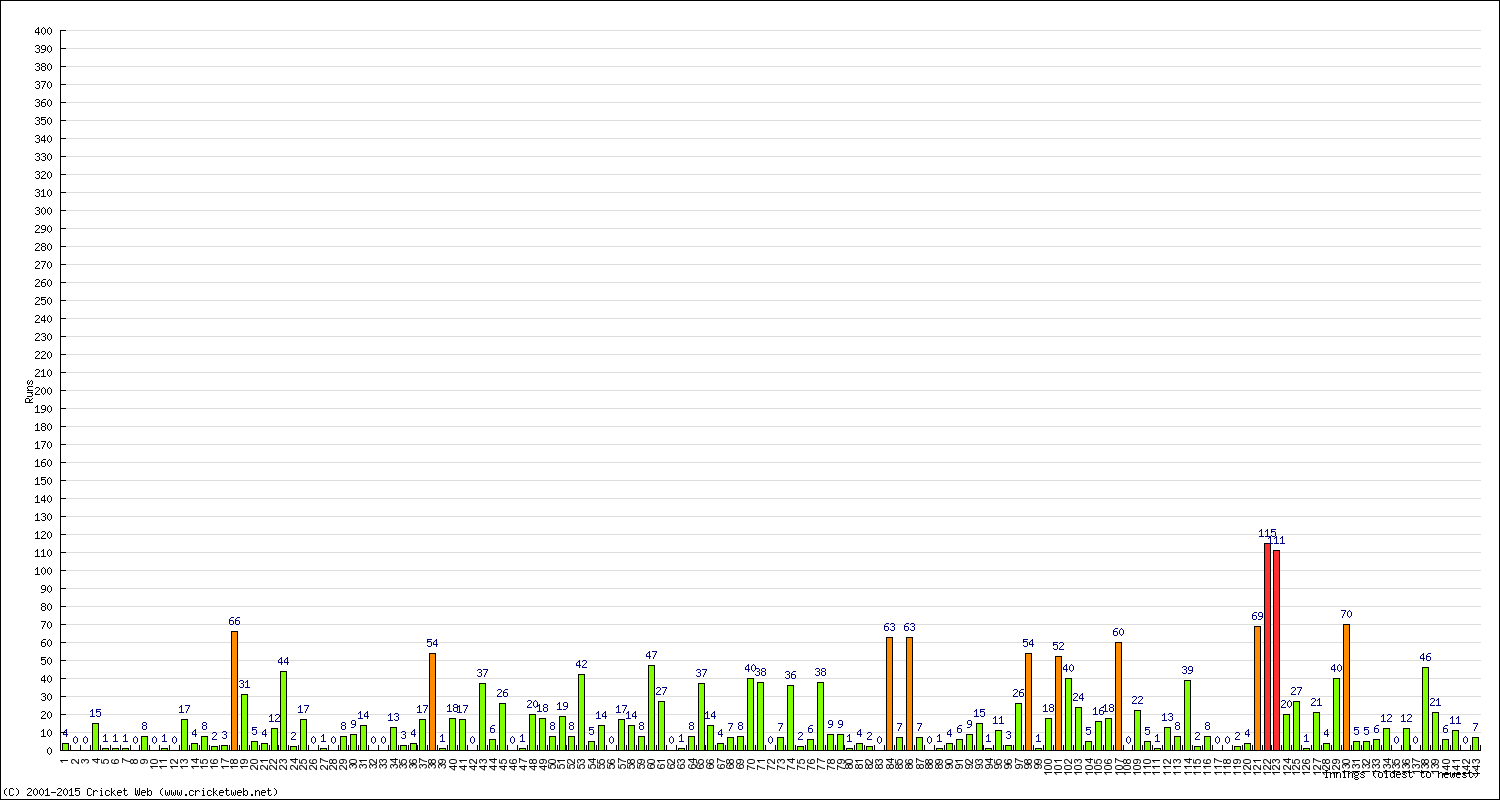Select the orange bar with value 66
This screenshot has height=800, width=1500.
coord(235,690)
